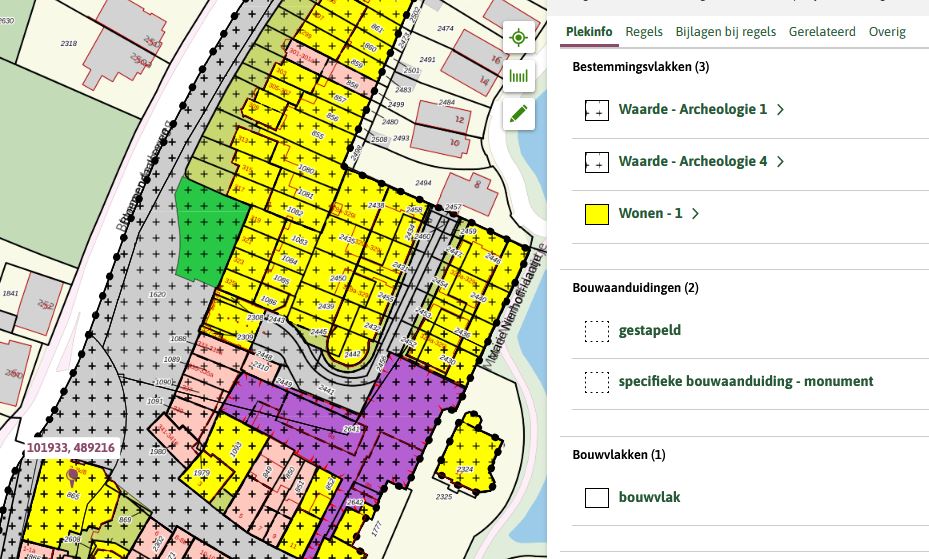Expand the Waarde - Archeologie 1 chevron

click(x=780, y=110)
